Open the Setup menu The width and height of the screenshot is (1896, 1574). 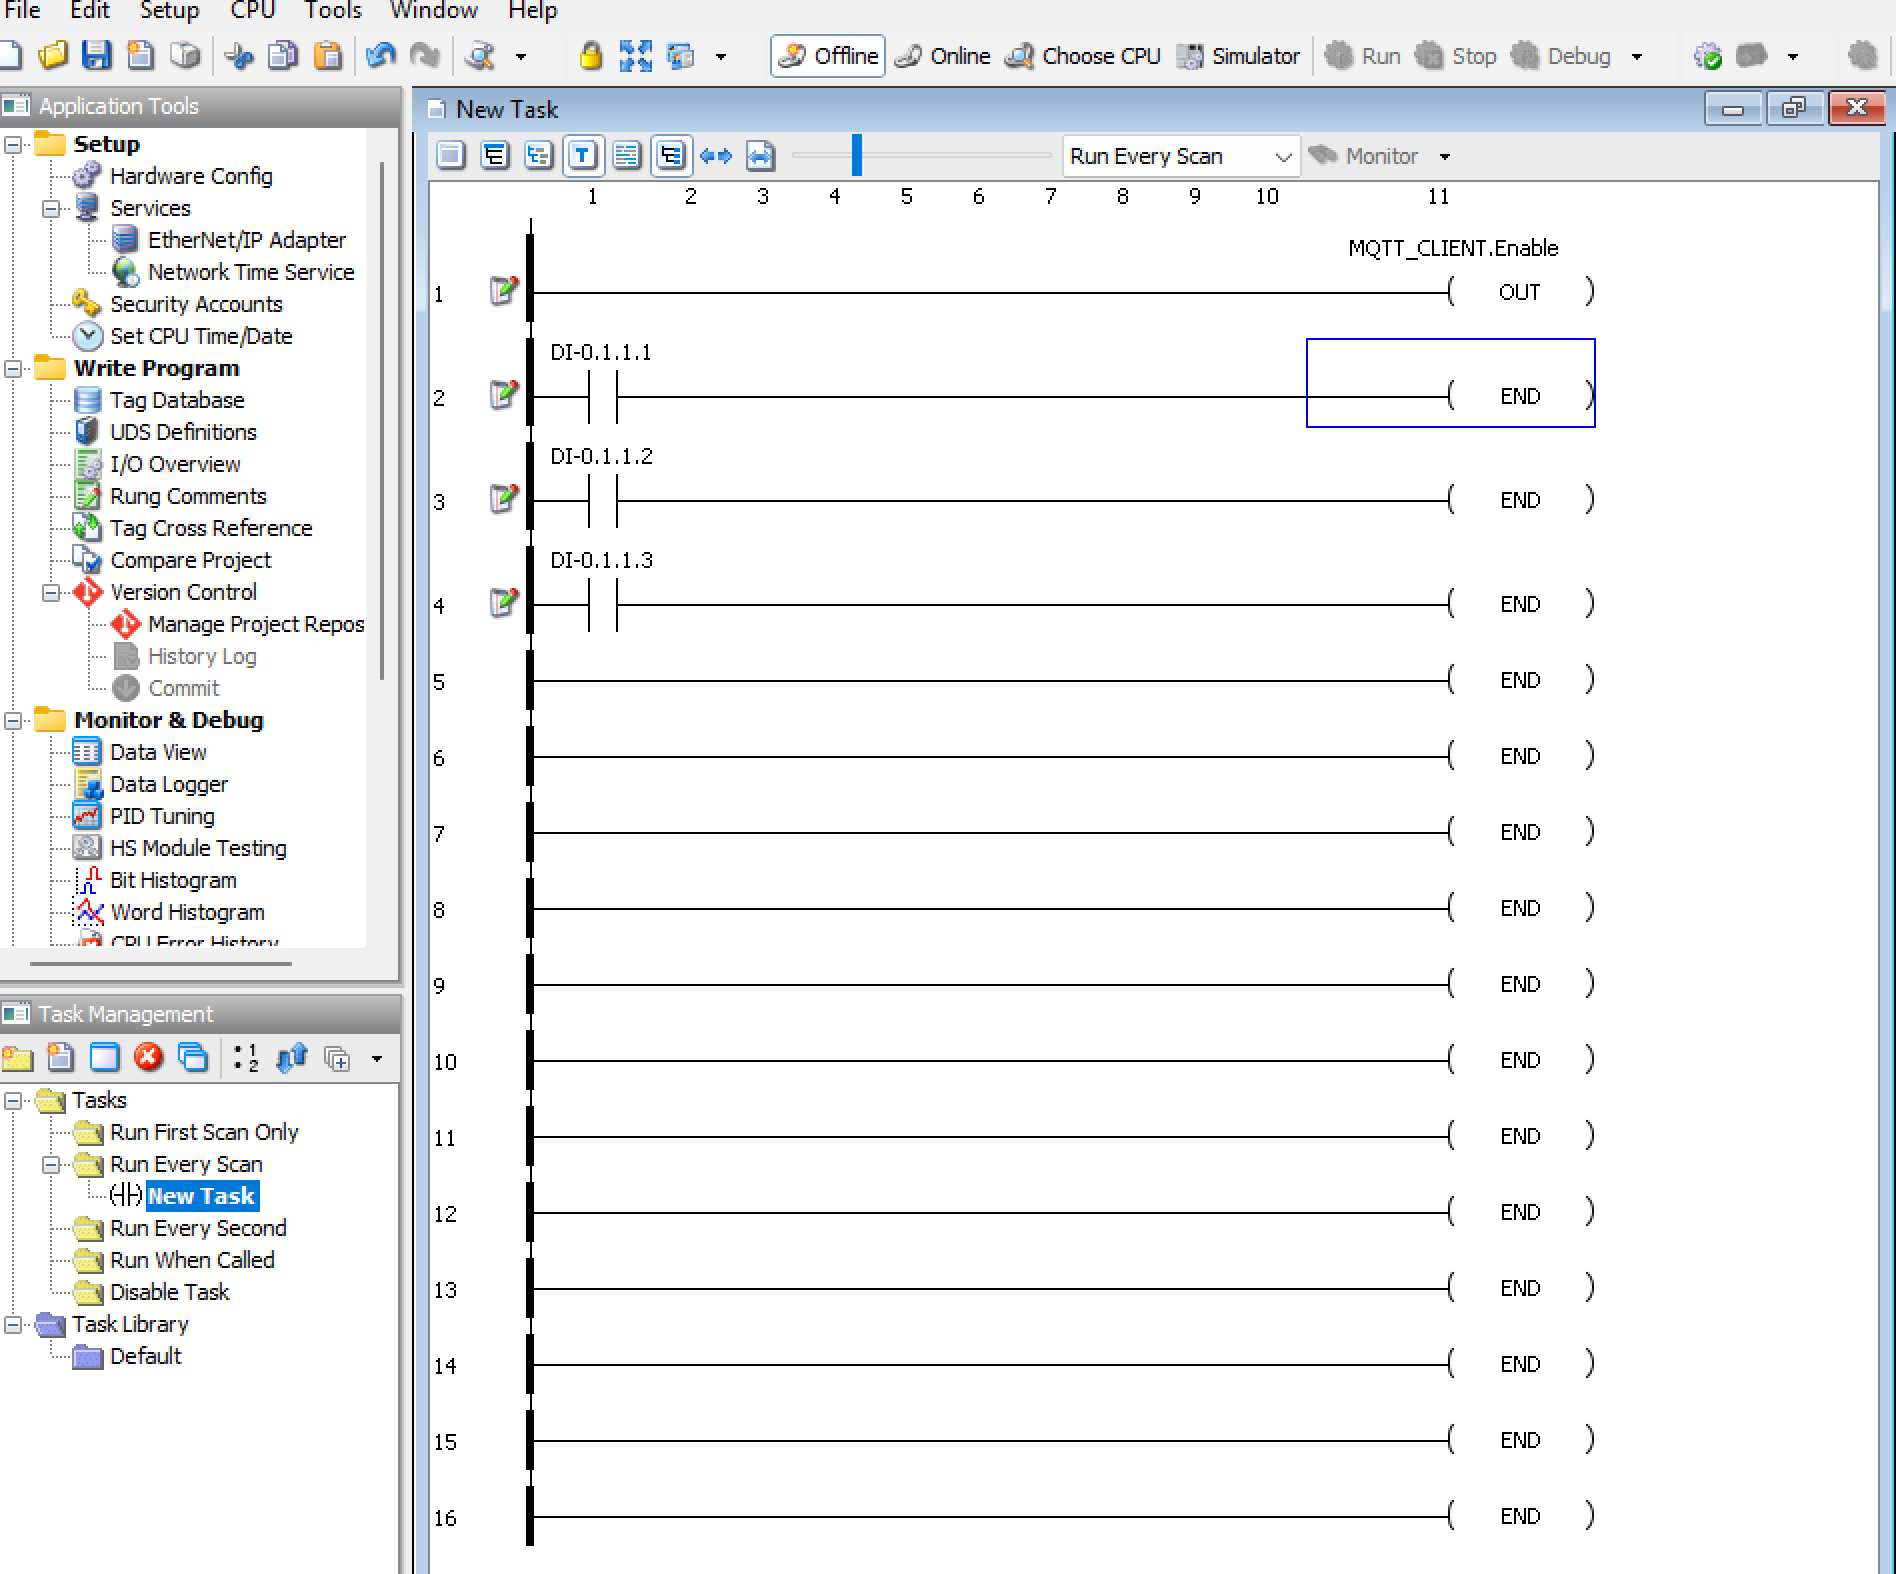169,11
